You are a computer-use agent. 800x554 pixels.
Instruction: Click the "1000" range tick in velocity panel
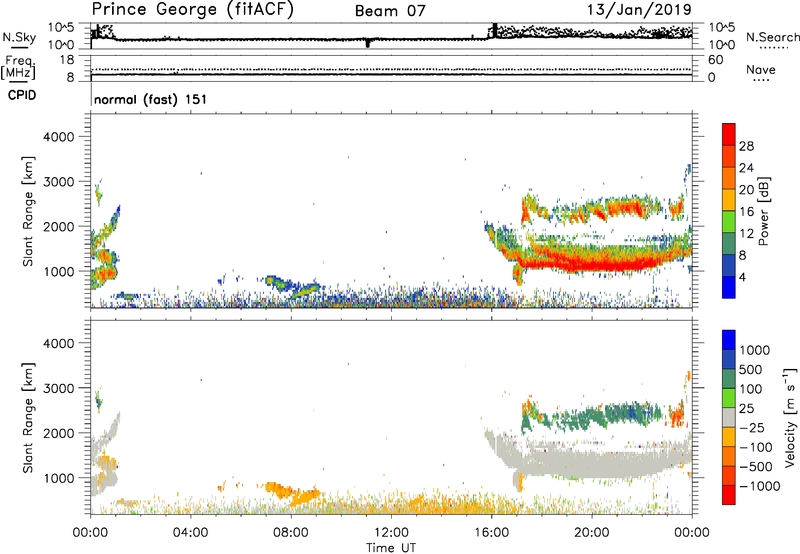[x=59, y=479]
